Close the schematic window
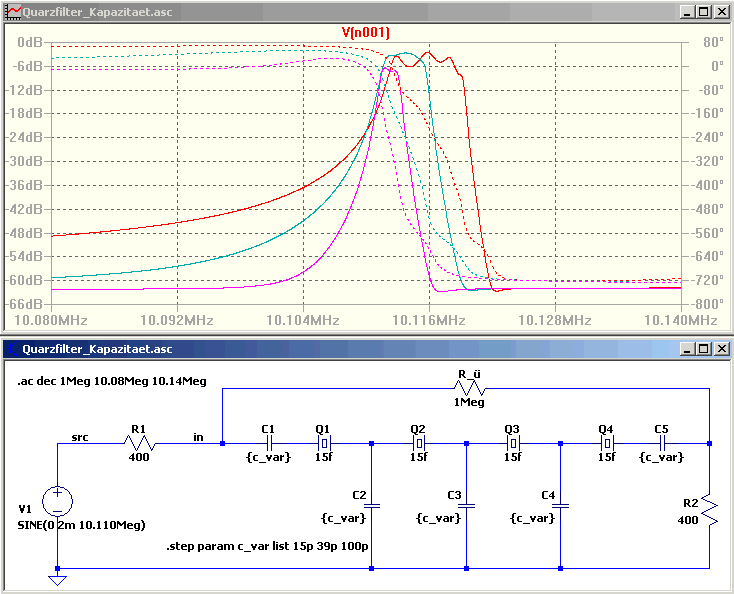This screenshot has width=734, height=594. coord(721,349)
